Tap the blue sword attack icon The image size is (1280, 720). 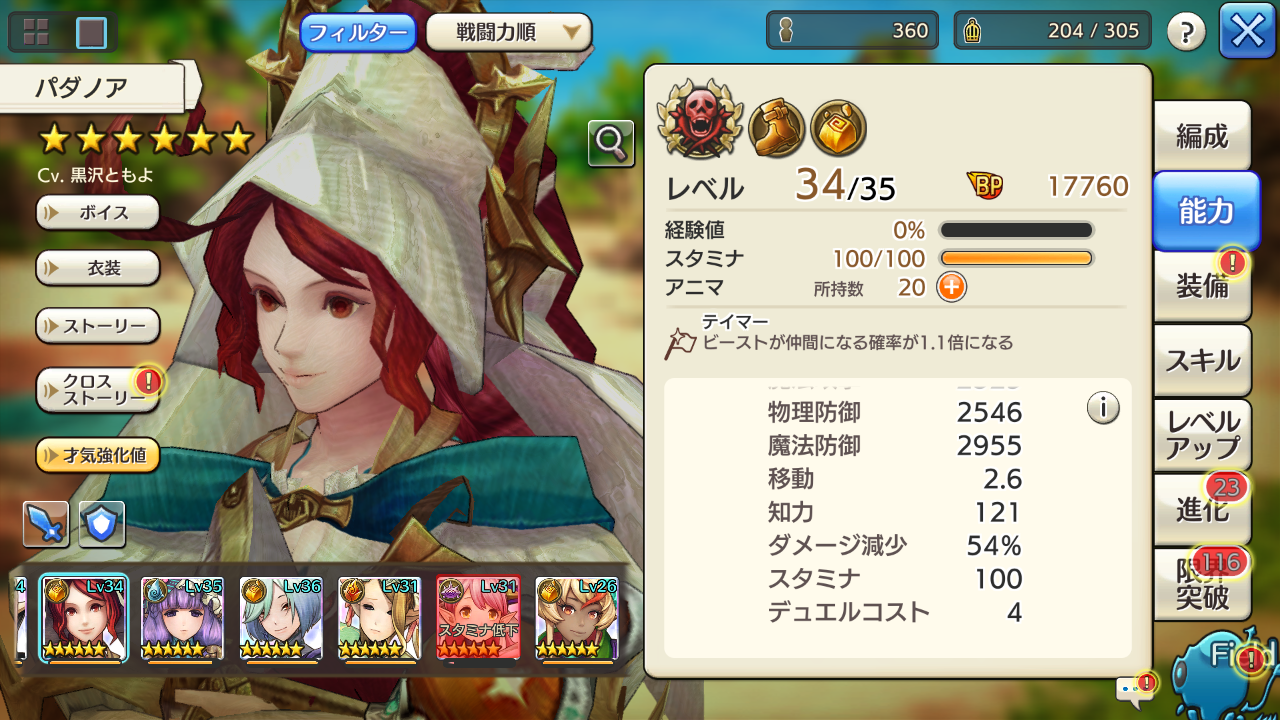click(x=46, y=524)
